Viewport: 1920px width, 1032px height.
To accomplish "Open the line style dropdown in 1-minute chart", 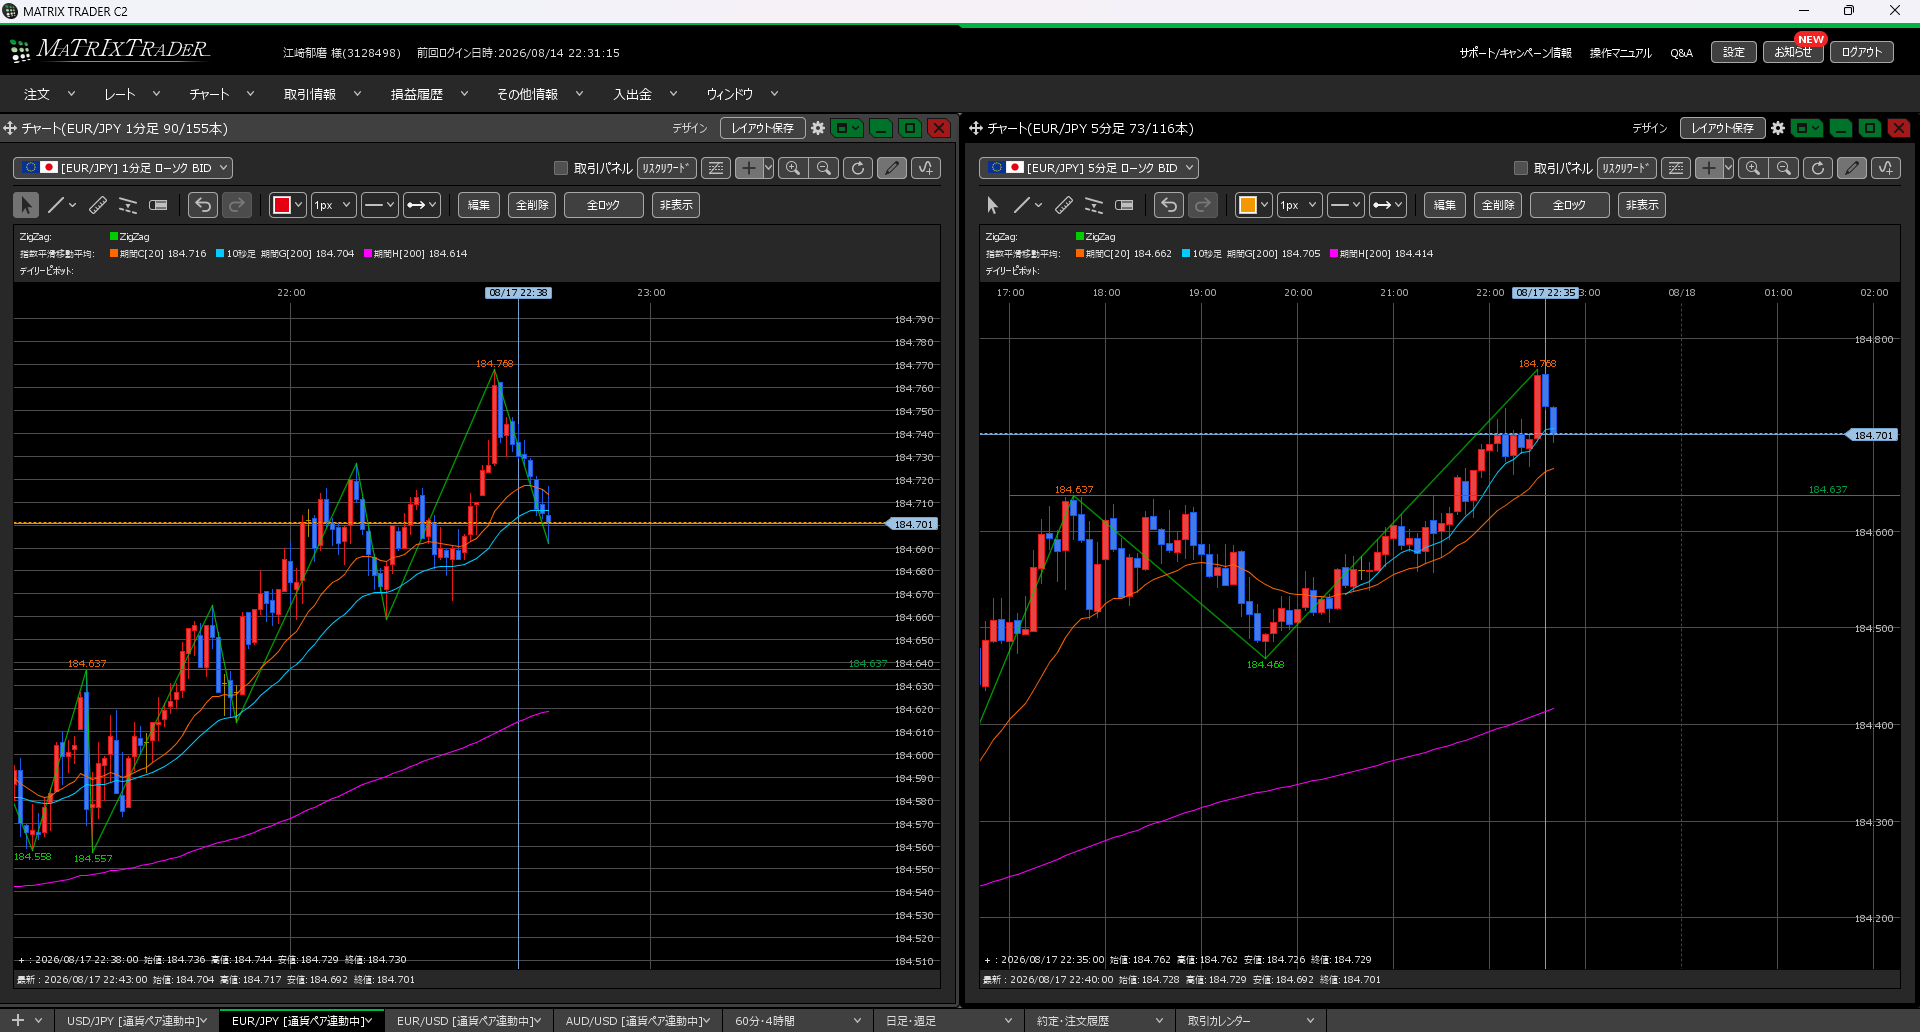I will point(380,205).
